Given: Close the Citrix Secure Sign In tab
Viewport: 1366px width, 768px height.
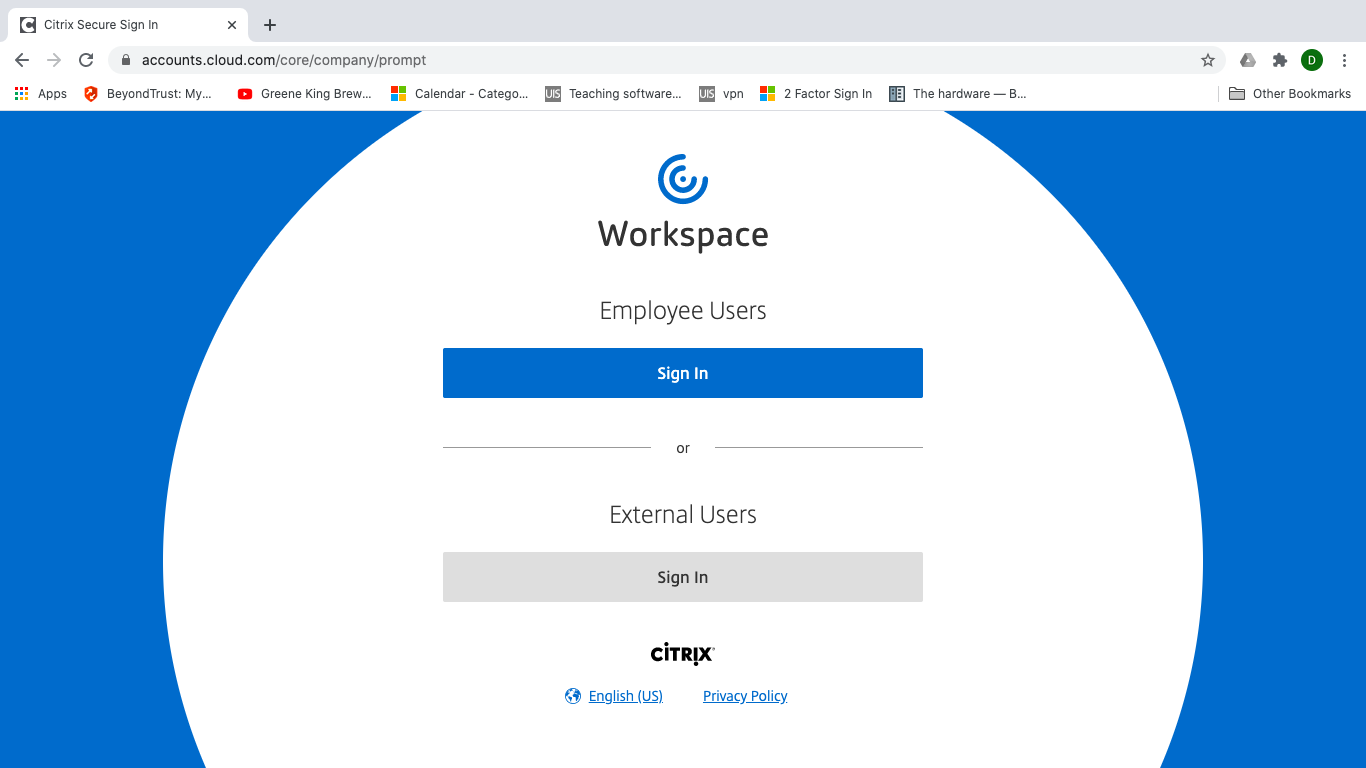Looking at the screenshot, I should point(232,25).
